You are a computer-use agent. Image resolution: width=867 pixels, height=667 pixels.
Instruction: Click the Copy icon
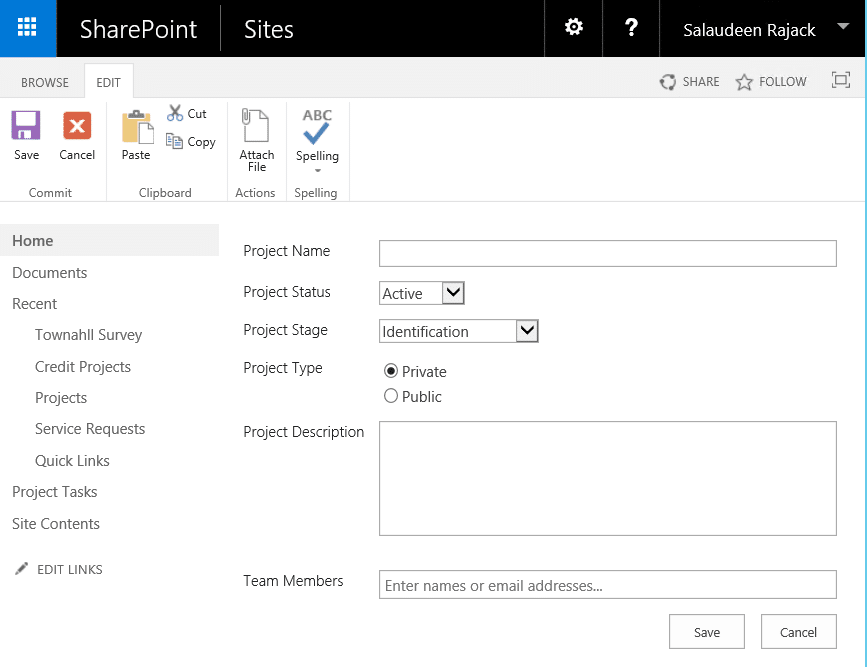click(190, 141)
